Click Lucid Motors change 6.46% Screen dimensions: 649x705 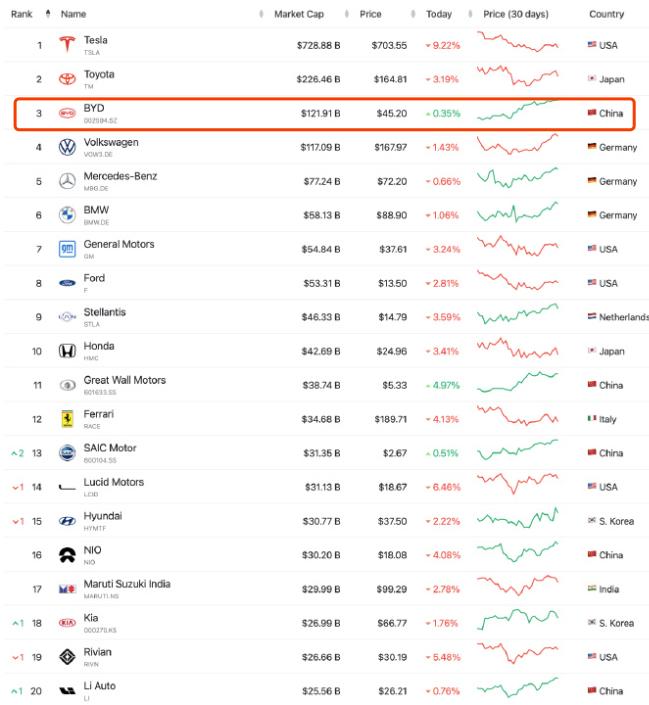pos(443,487)
